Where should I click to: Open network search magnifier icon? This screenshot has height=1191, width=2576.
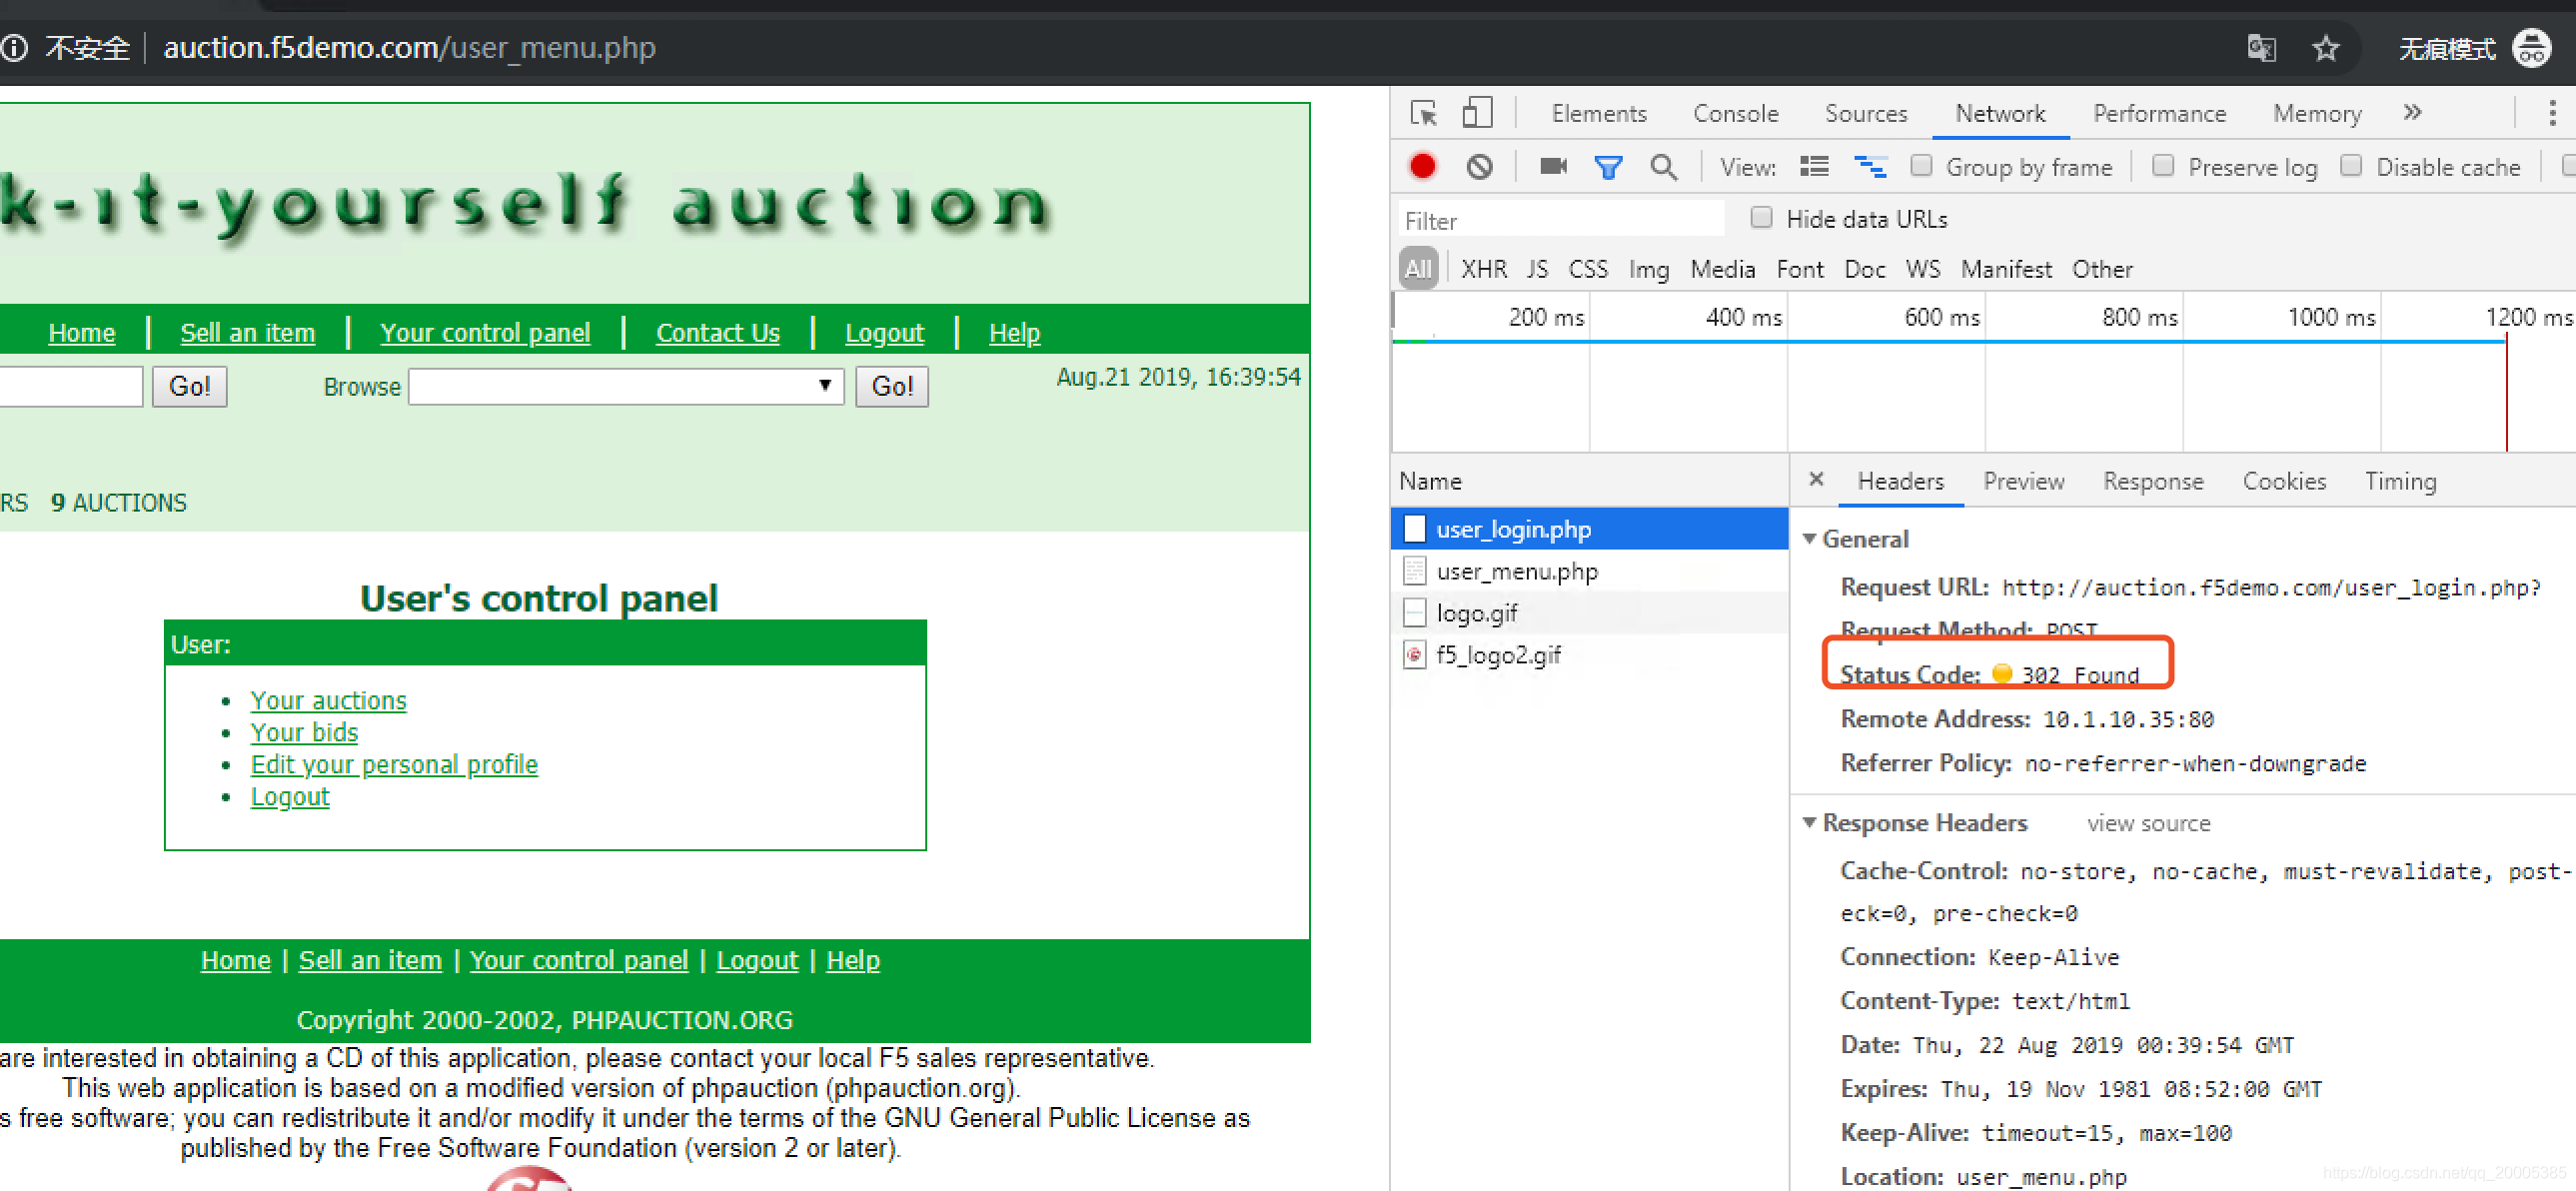pyautogui.click(x=1663, y=167)
